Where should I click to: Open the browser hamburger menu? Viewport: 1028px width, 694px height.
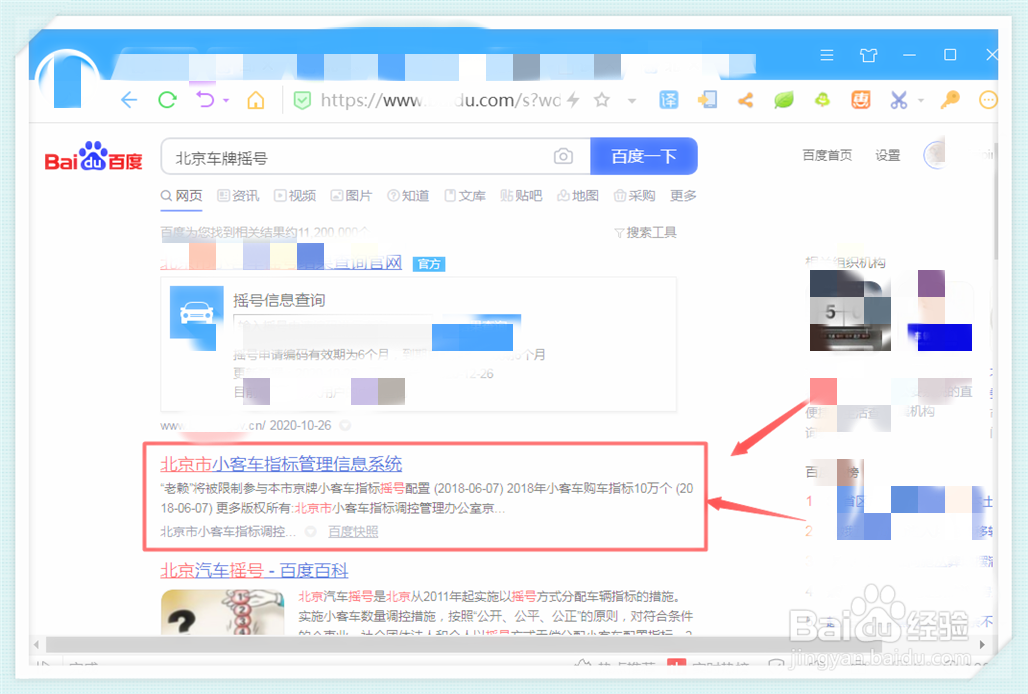coord(827,55)
